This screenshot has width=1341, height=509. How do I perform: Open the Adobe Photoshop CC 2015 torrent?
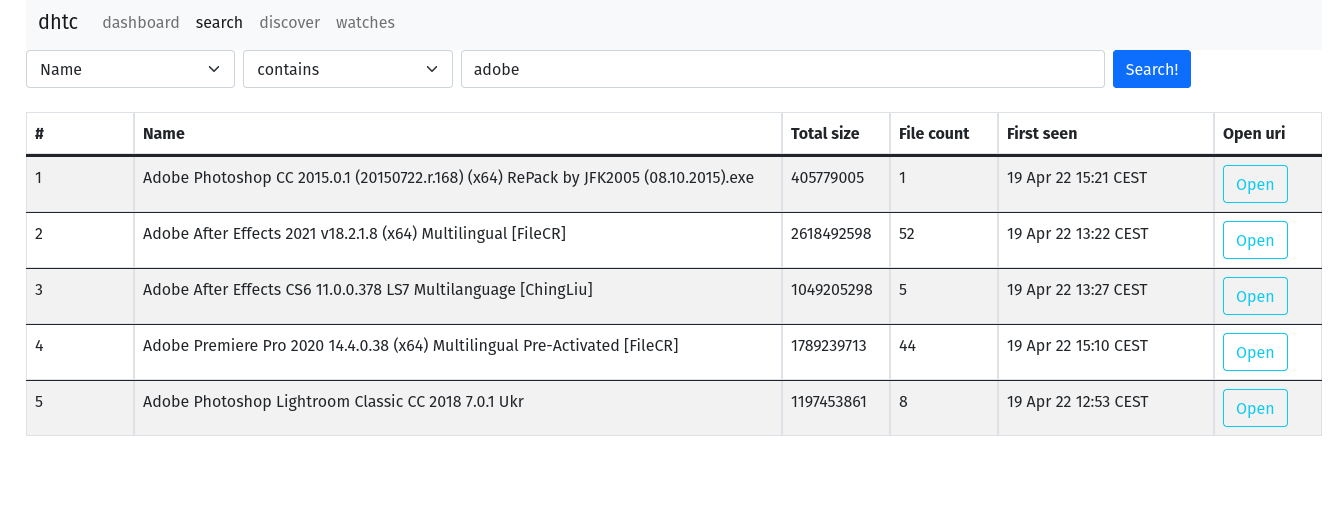pyautogui.click(x=1254, y=184)
